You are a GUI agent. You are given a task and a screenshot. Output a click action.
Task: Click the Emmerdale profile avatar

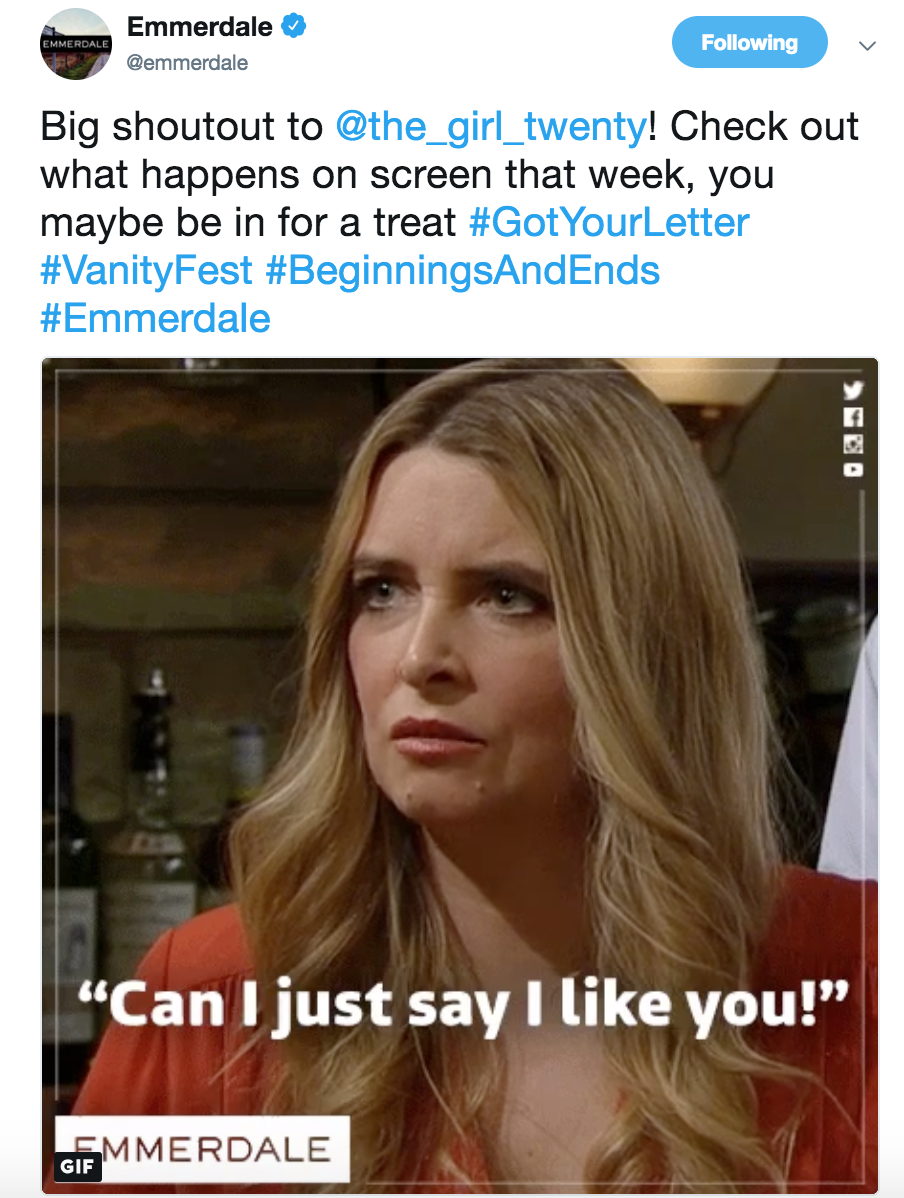coord(76,44)
